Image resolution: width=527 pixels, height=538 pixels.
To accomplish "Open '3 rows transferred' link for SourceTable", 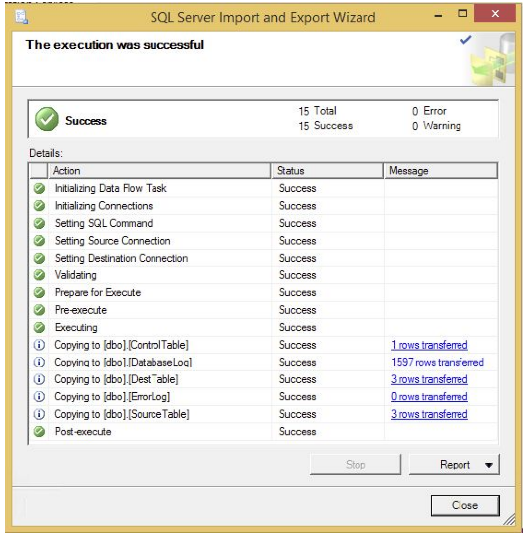I will tap(429, 414).
